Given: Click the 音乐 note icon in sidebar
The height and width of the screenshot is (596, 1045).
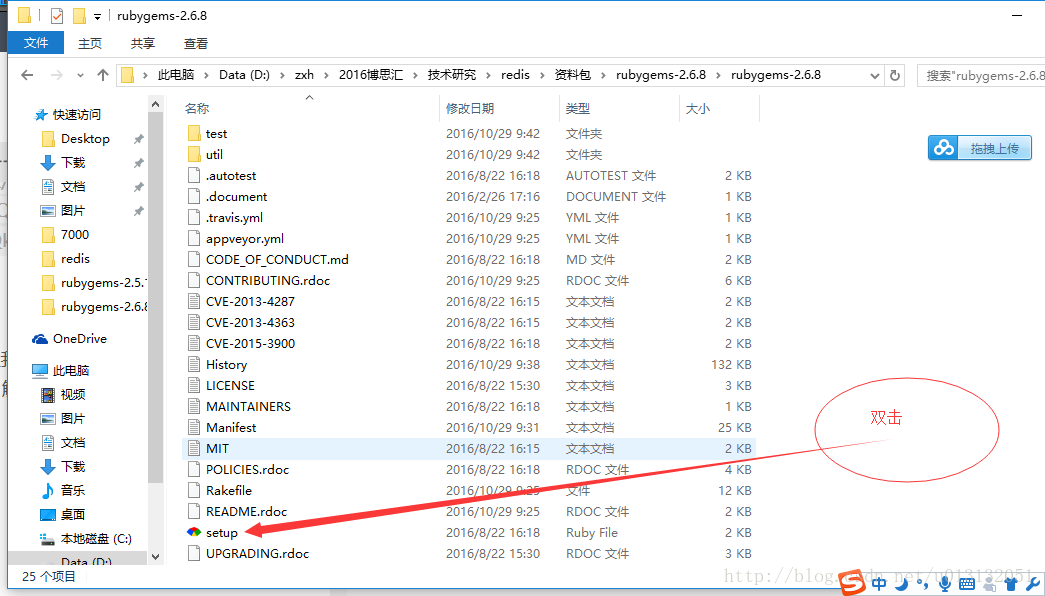Looking at the screenshot, I should [x=48, y=491].
